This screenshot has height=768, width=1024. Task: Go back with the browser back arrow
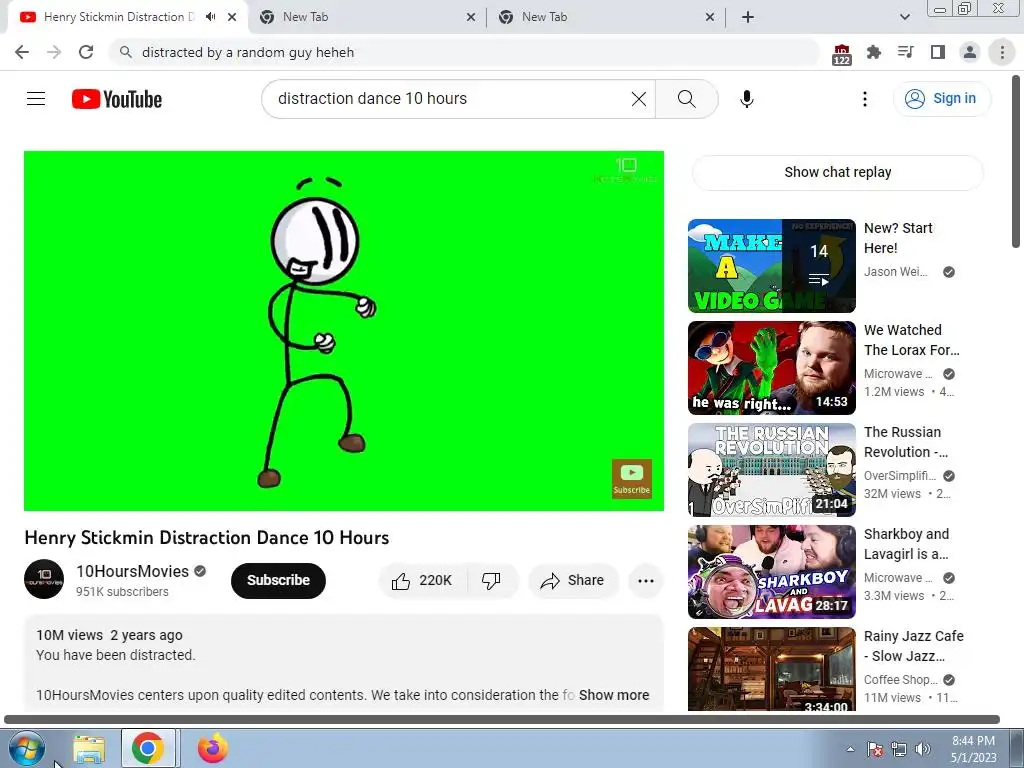pyautogui.click(x=22, y=52)
